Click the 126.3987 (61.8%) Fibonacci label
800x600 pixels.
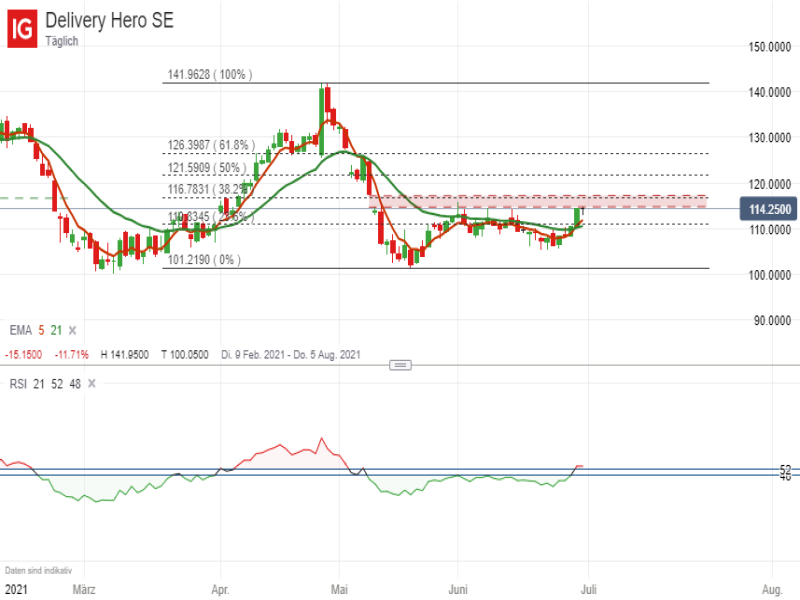click(x=211, y=145)
